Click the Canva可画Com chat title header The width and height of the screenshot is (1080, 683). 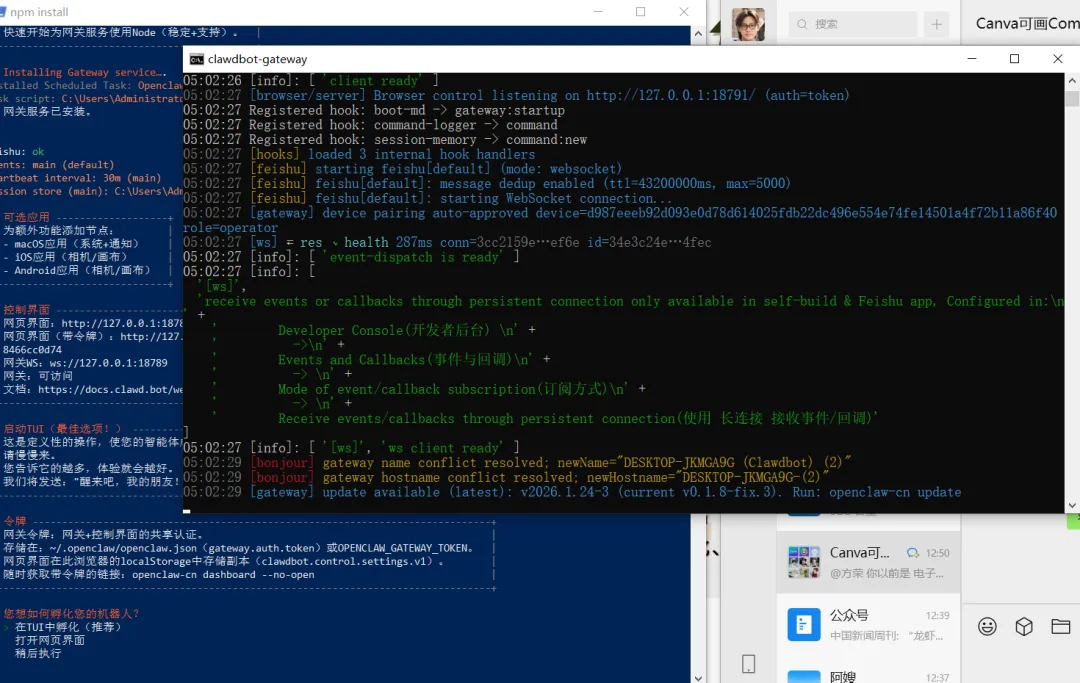[x=1027, y=23]
